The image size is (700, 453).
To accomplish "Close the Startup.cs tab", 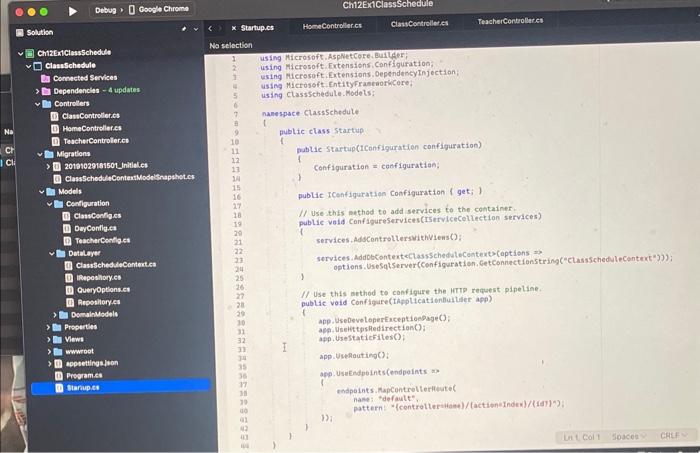I will pyautogui.click(x=233, y=28).
